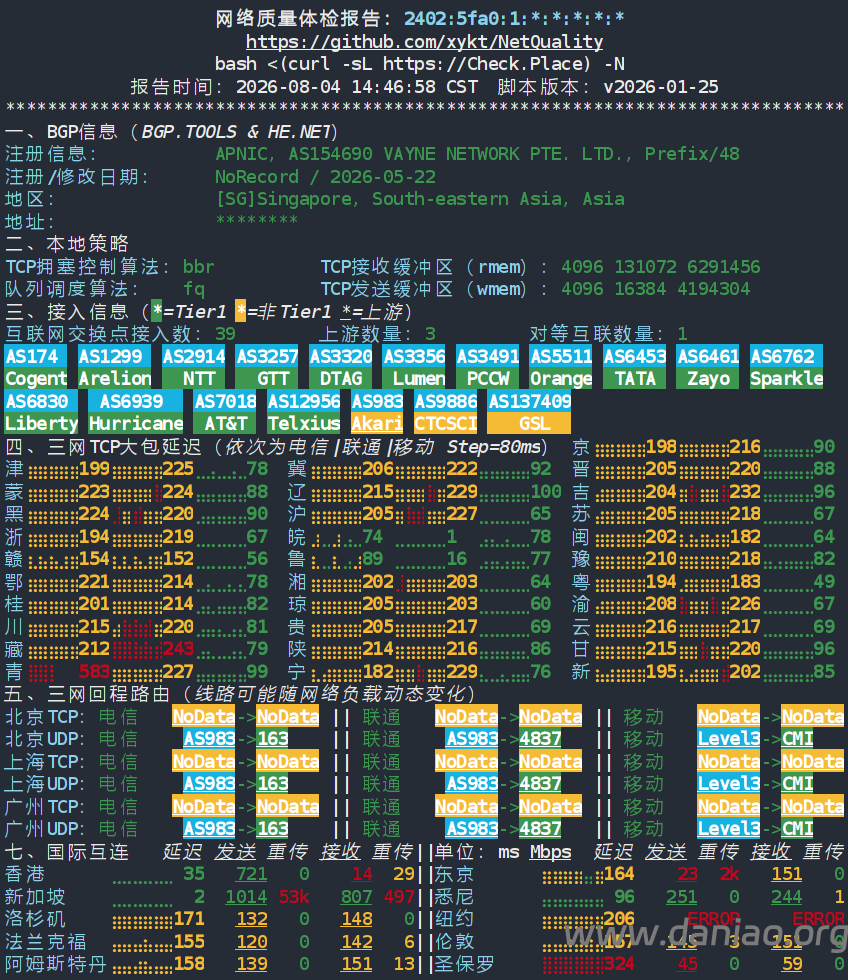Click the AS6453 TATA badge
The image size is (848, 980).
coord(634,367)
